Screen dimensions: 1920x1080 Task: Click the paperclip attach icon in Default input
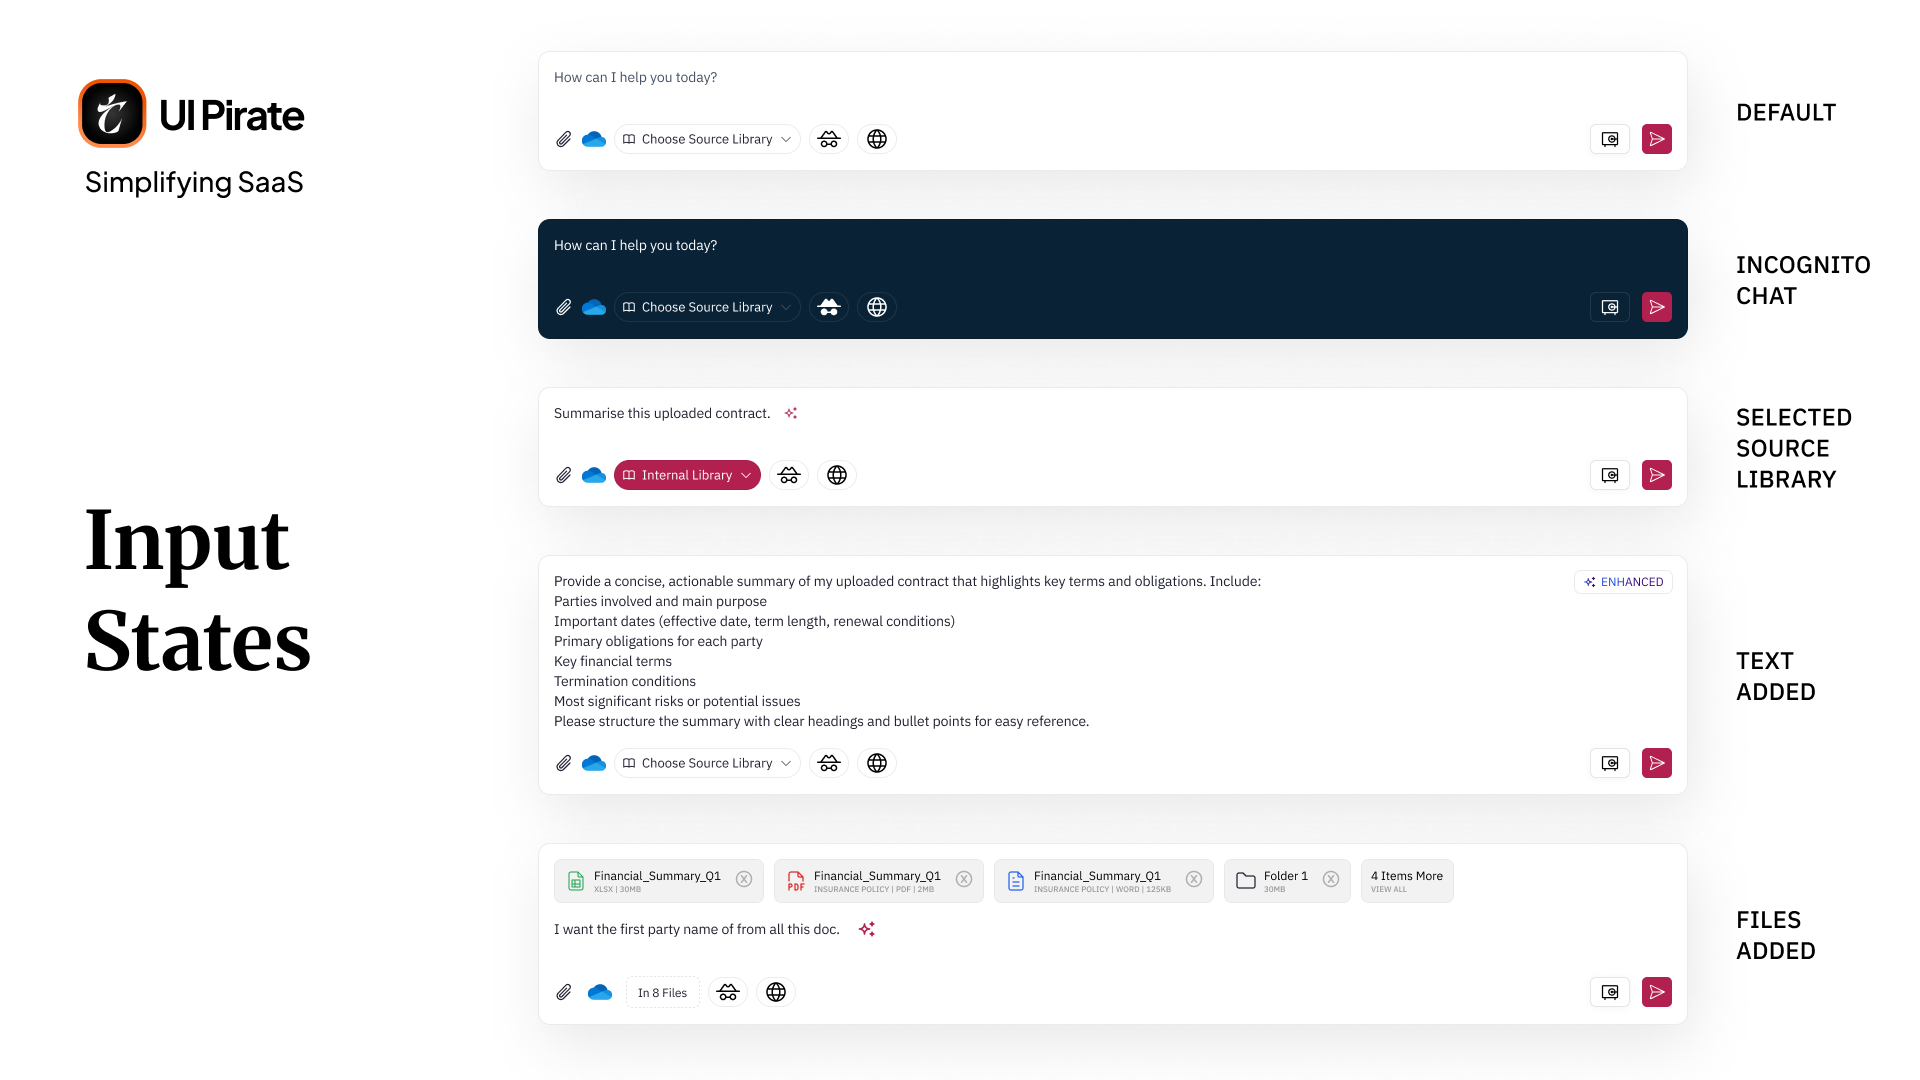point(564,139)
